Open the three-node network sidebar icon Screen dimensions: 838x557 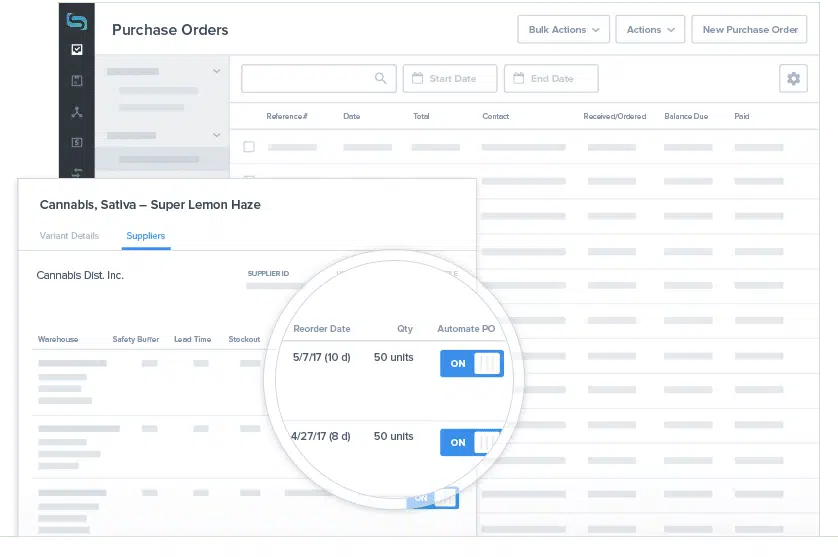point(77,112)
